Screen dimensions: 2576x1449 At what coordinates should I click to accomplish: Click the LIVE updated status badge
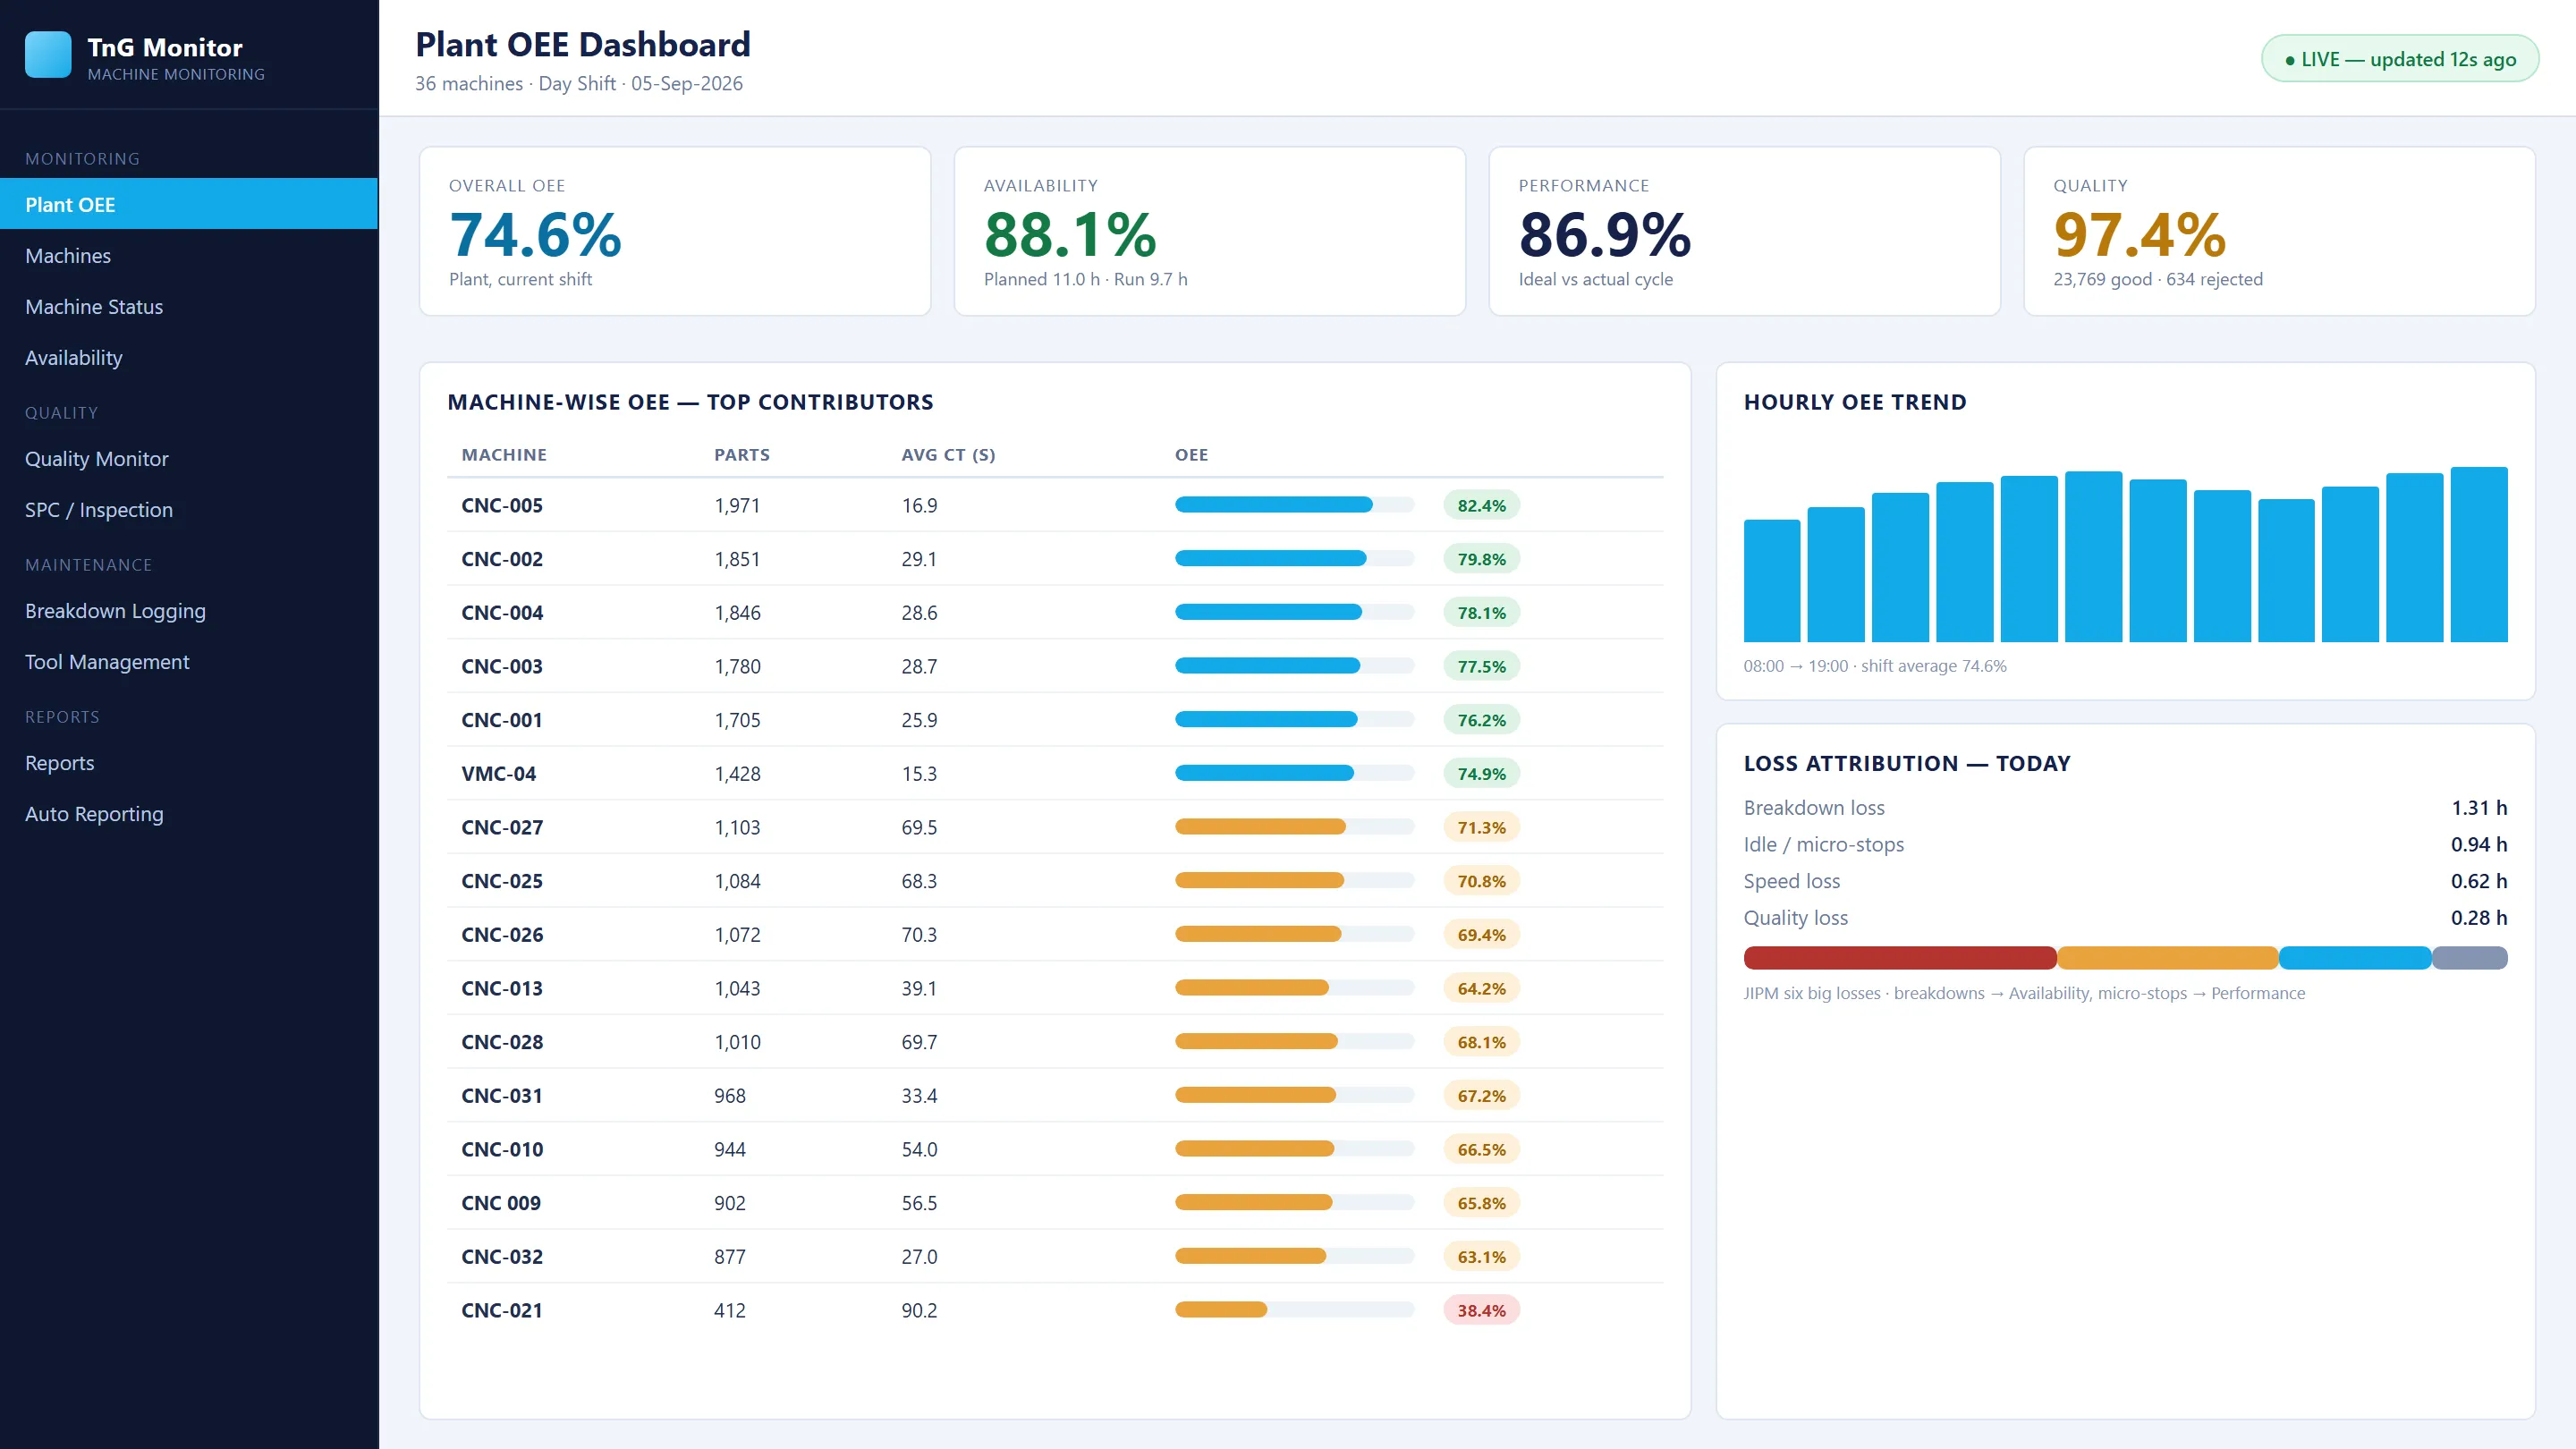click(x=2399, y=59)
